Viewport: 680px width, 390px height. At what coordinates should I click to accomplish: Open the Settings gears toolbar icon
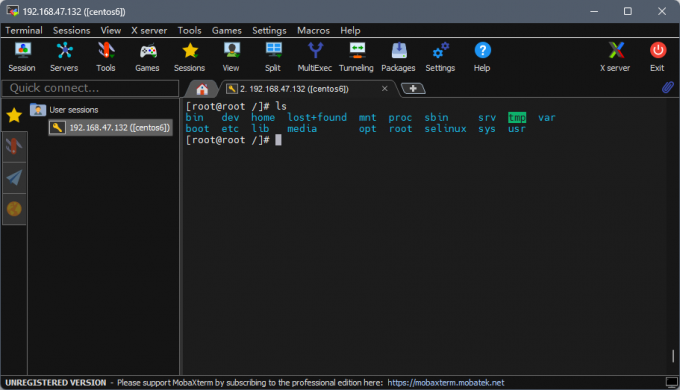440,57
